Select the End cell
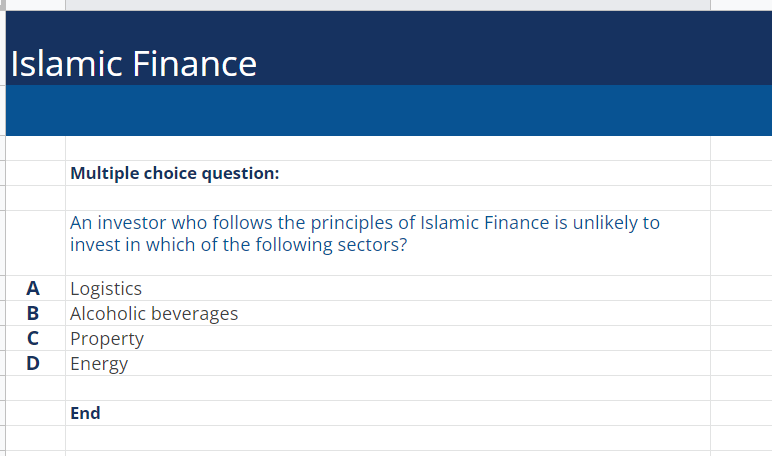The width and height of the screenshot is (772, 456). click(x=86, y=413)
